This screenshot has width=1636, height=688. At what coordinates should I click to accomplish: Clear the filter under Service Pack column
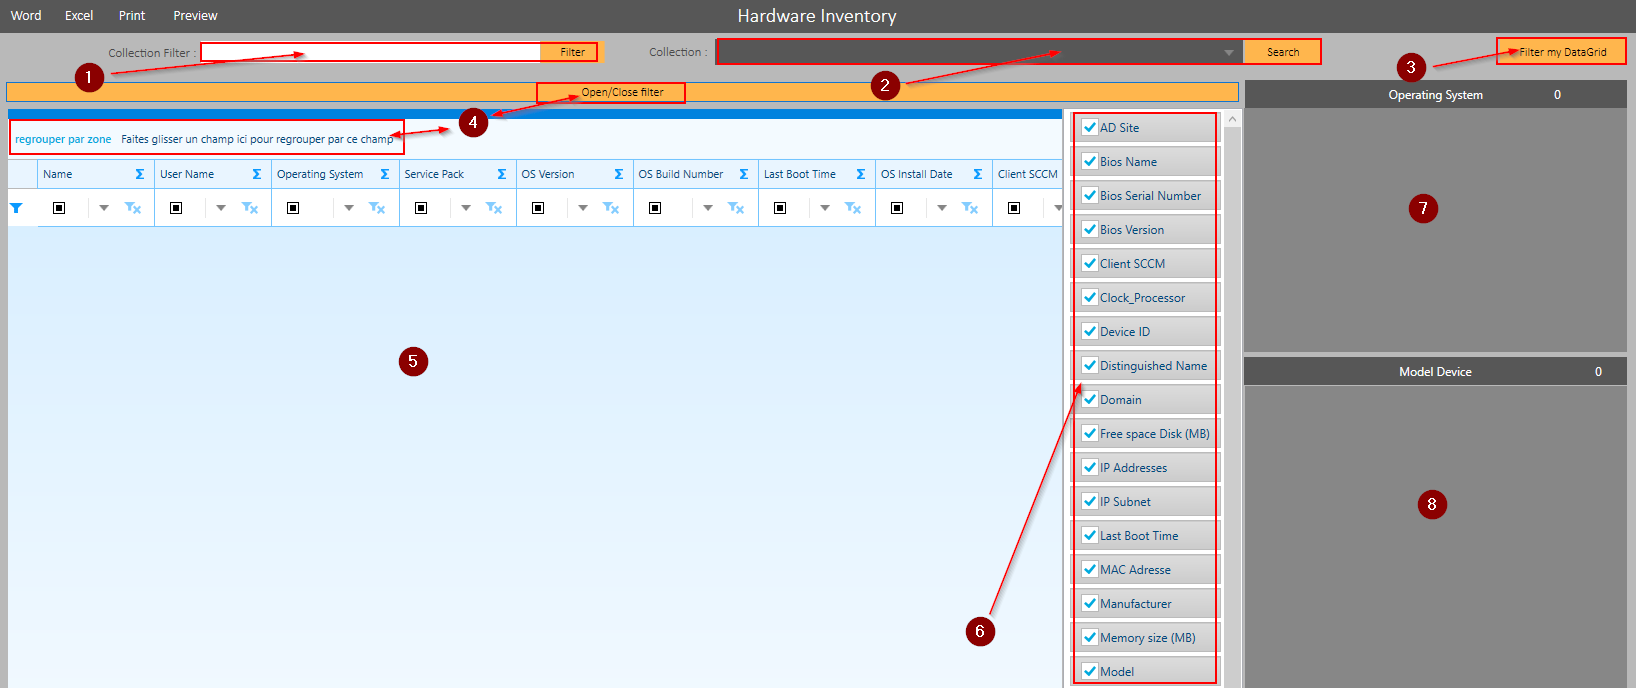(494, 208)
